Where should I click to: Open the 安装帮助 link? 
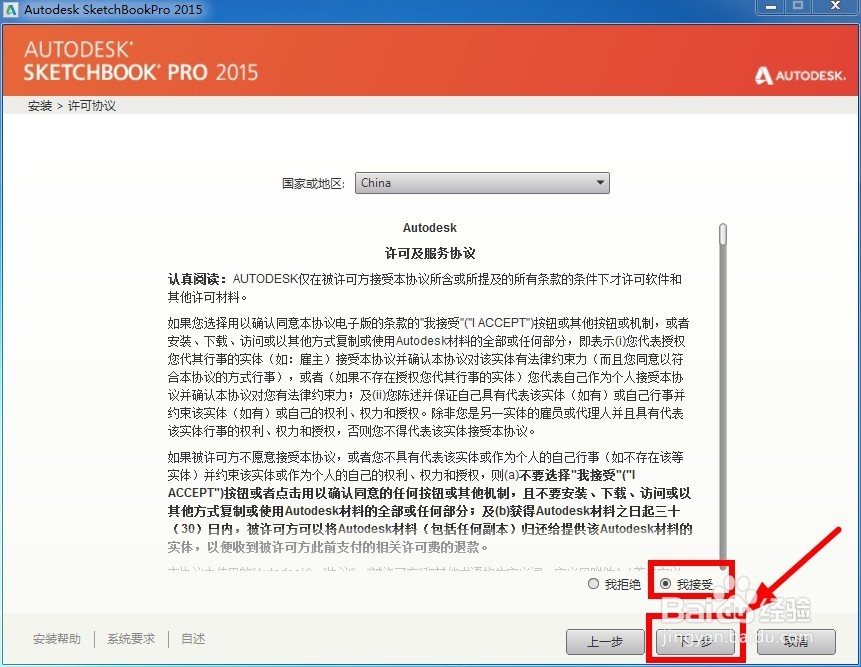pyautogui.click(x=57, y=638)
